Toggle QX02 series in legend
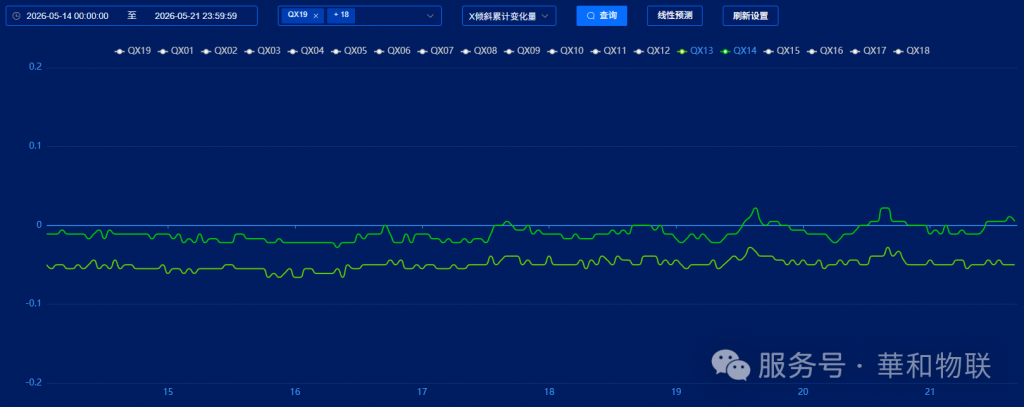The height and width of the screenshot is (407, 1024). [219, 50]
